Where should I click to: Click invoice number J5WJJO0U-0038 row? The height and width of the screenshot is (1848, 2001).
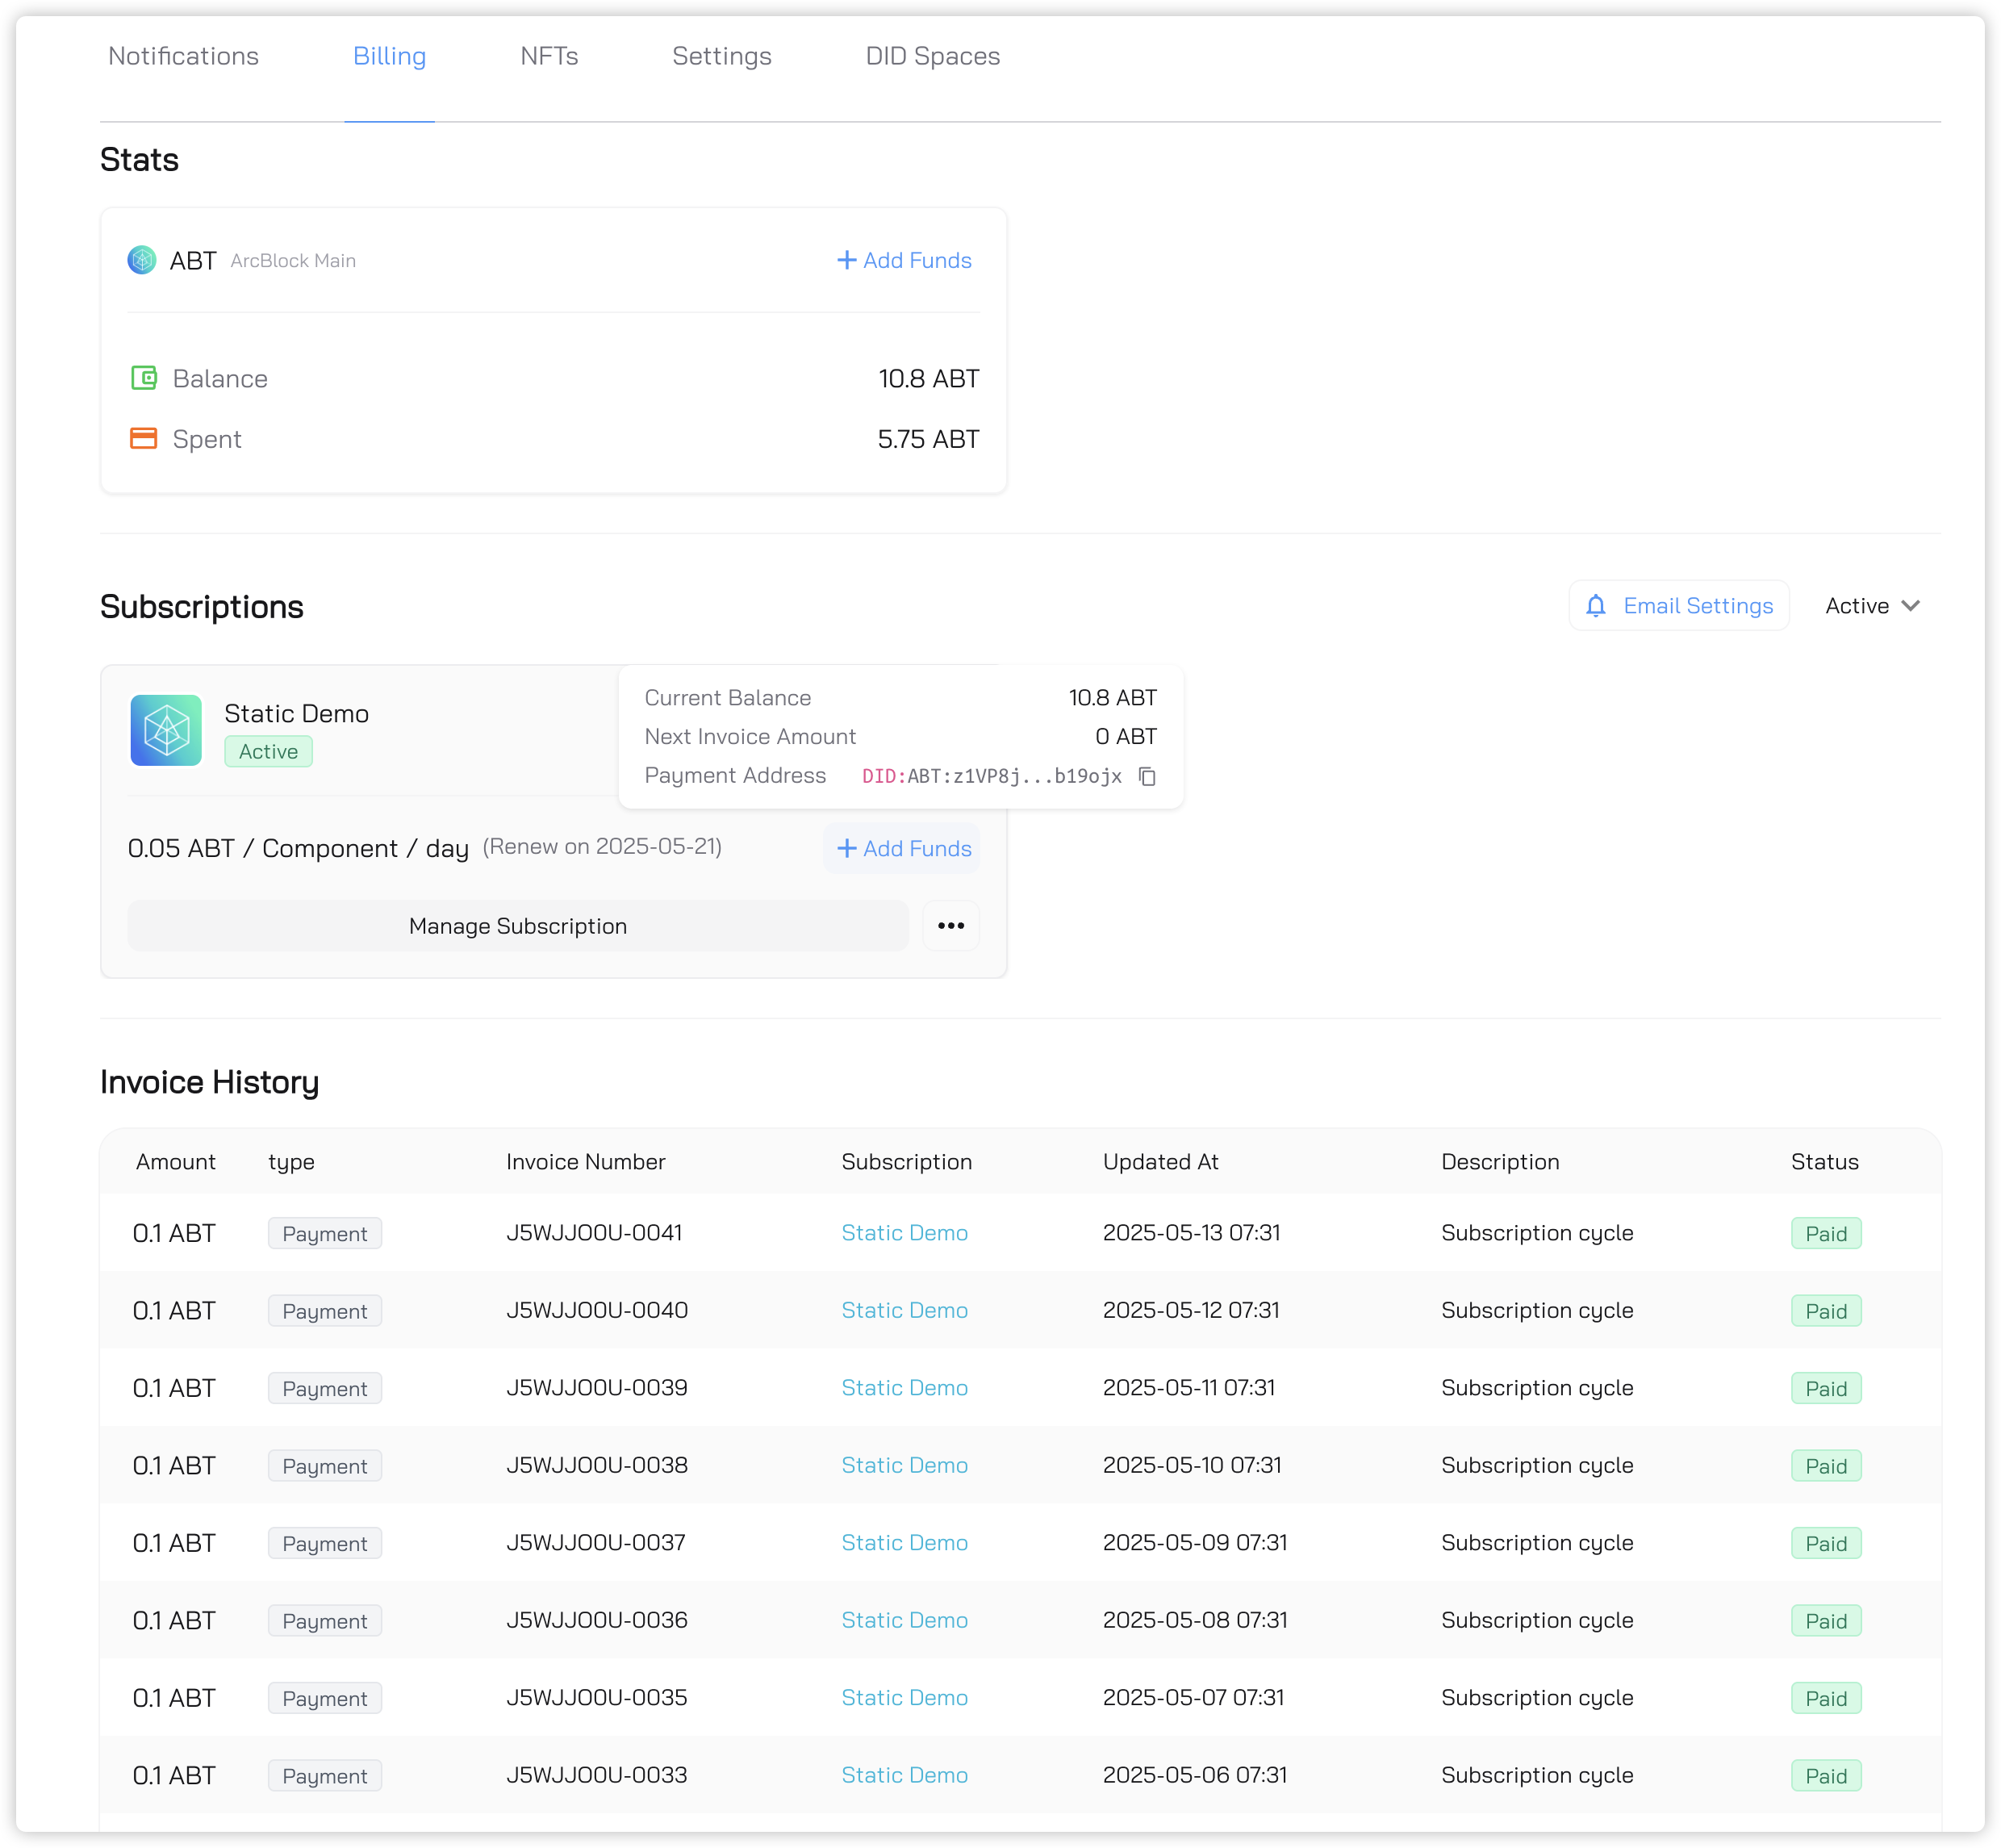pos(596,1465)
